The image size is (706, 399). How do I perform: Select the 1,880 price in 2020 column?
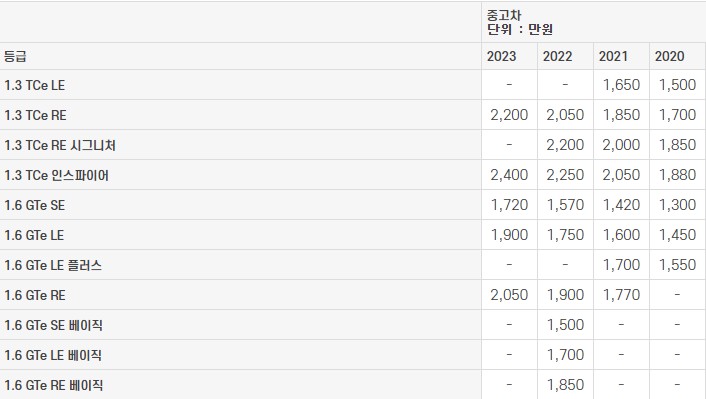[x=677, y=175]
